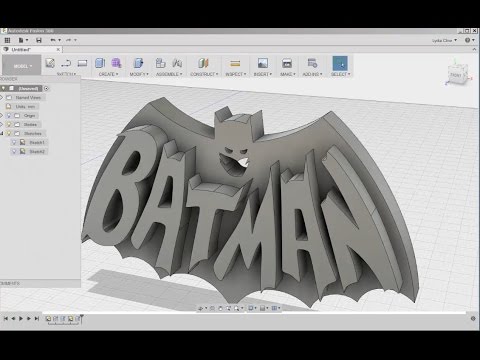Open the Help question mark icon
Viewport: 480px width, 360px height.
[468, 40]
